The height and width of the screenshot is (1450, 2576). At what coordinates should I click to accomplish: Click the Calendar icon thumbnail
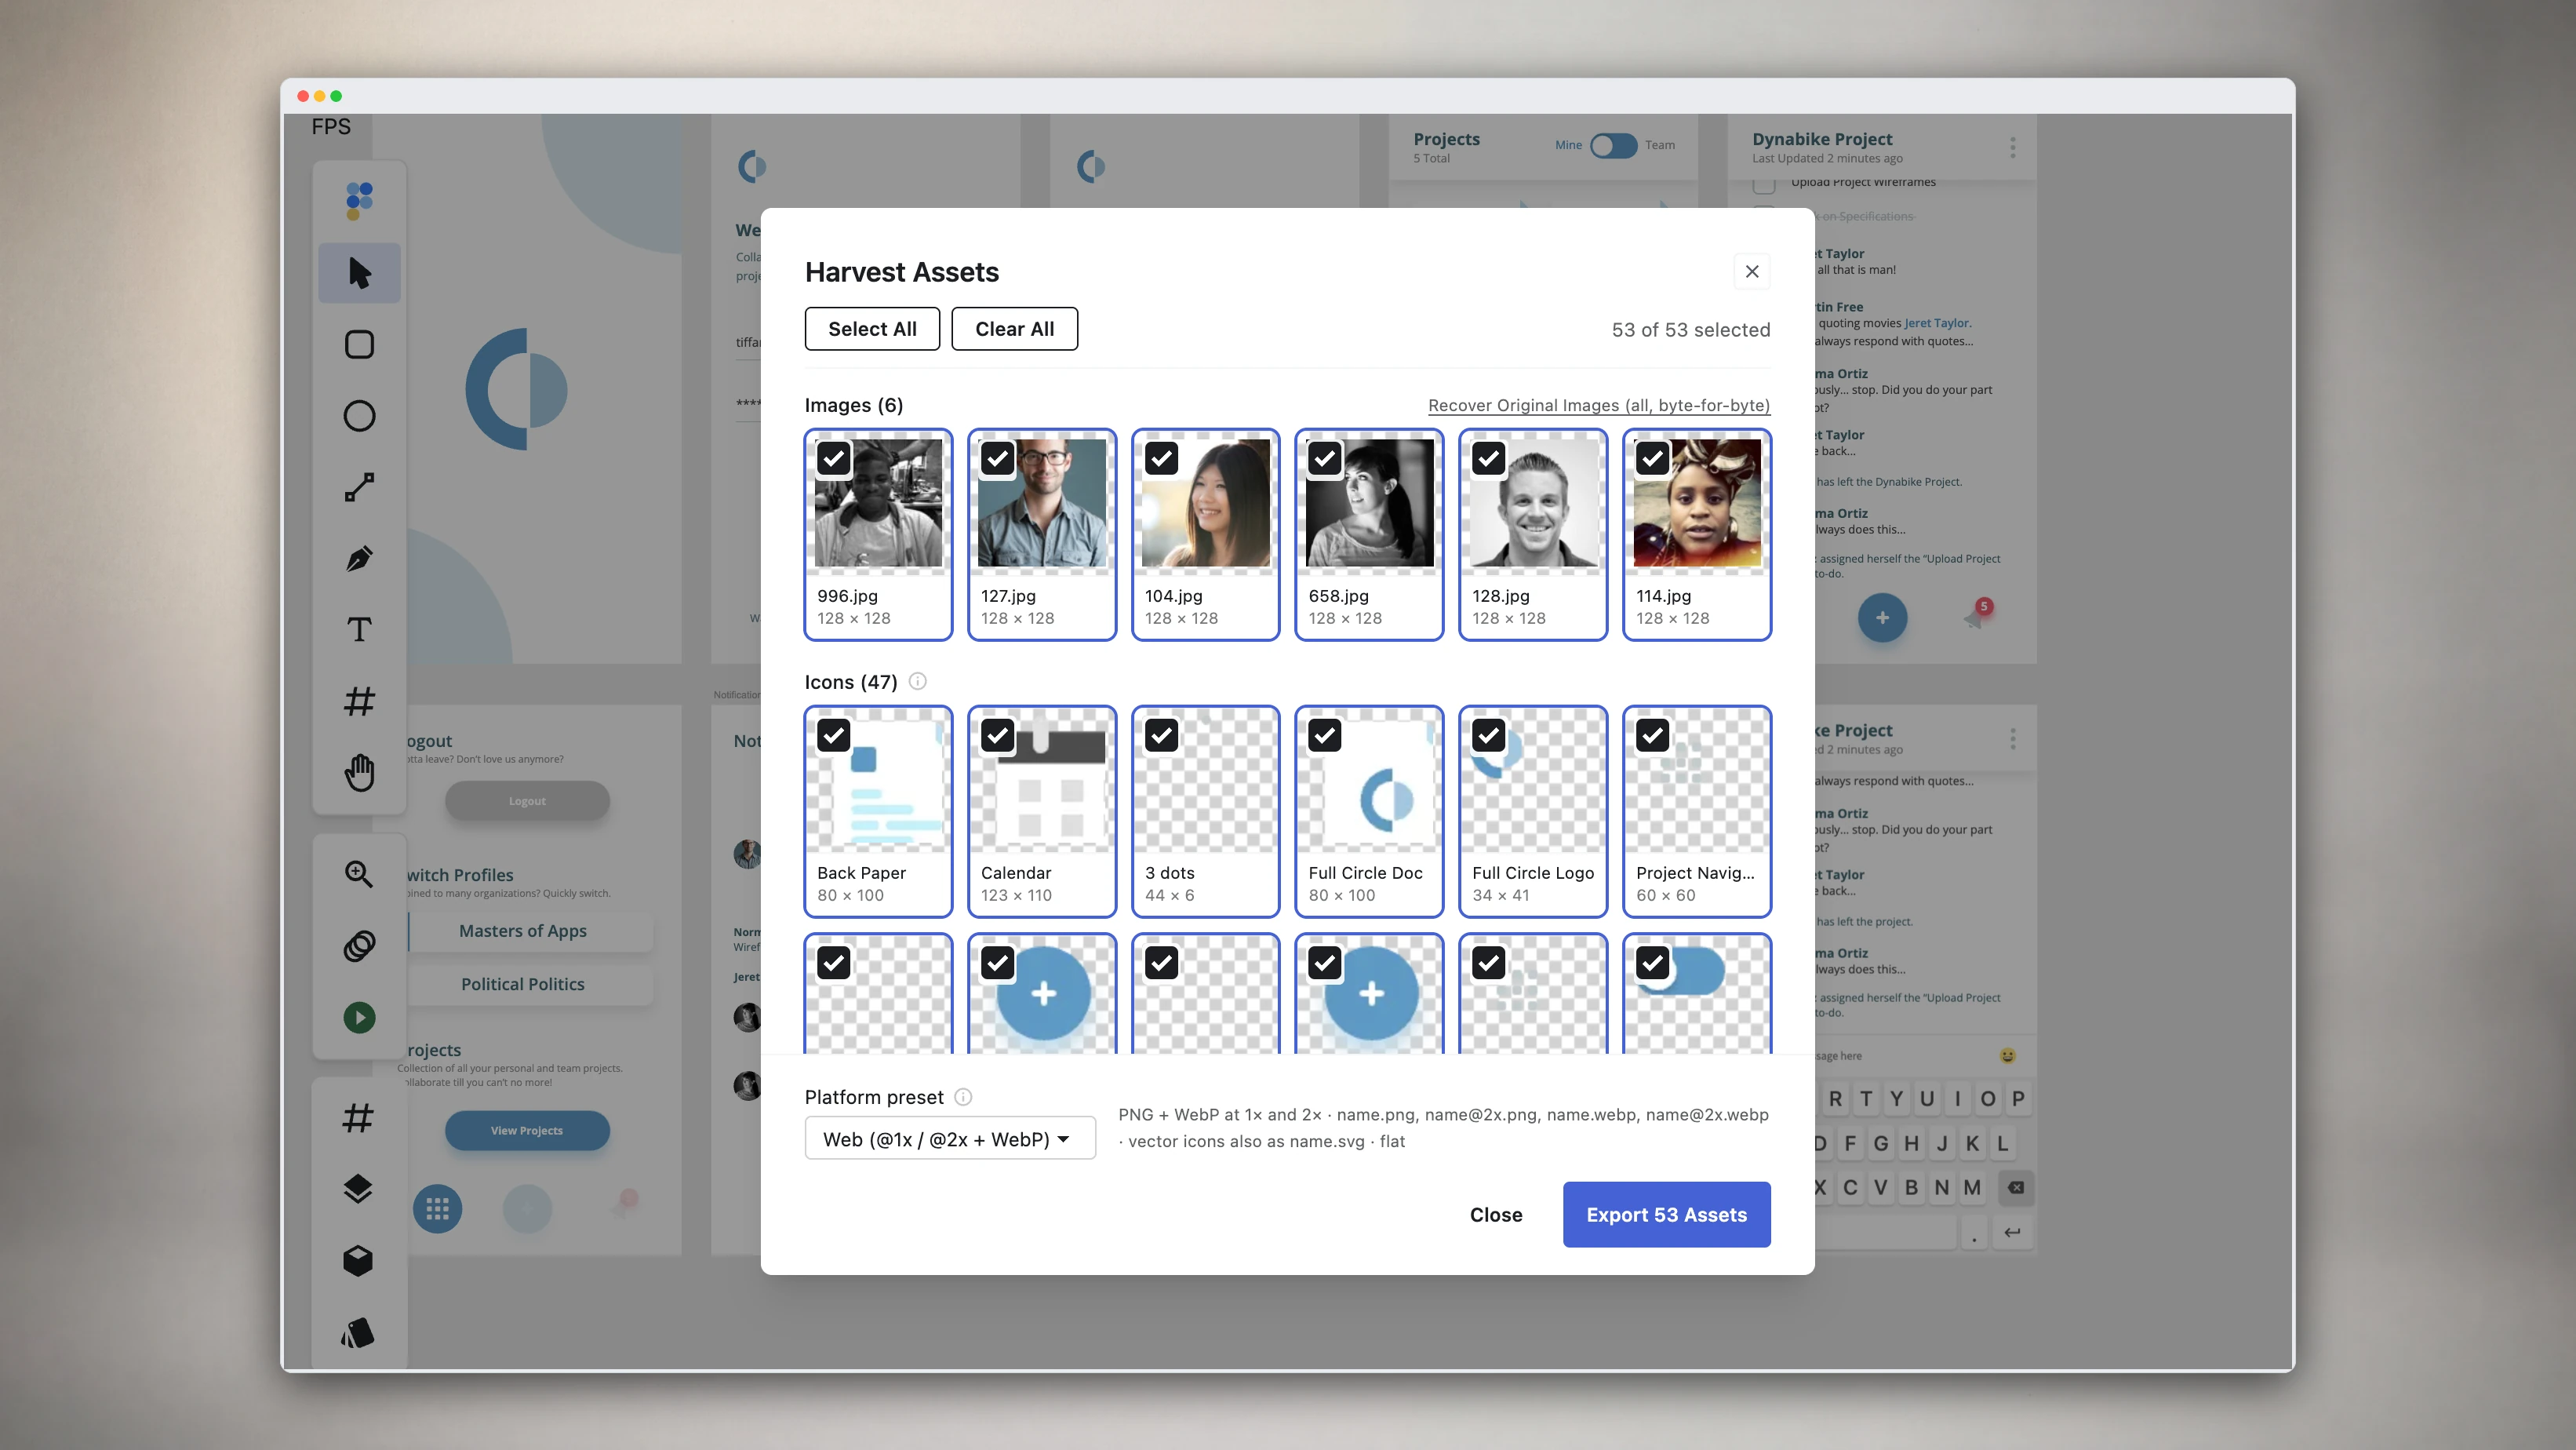pyautogui.click(x=1042, y=780)
